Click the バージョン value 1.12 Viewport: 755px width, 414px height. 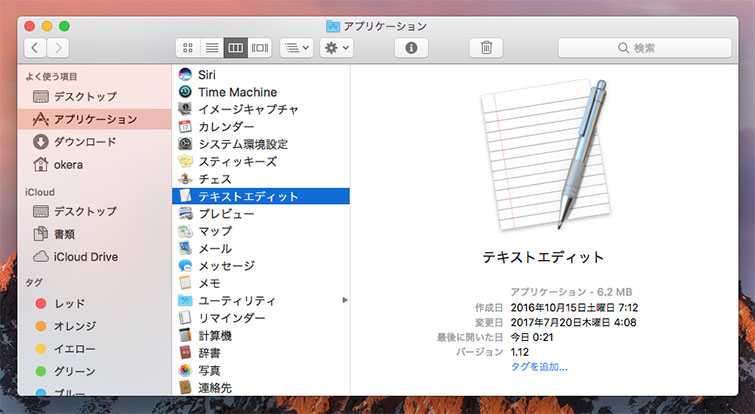(x=520, y=352)
